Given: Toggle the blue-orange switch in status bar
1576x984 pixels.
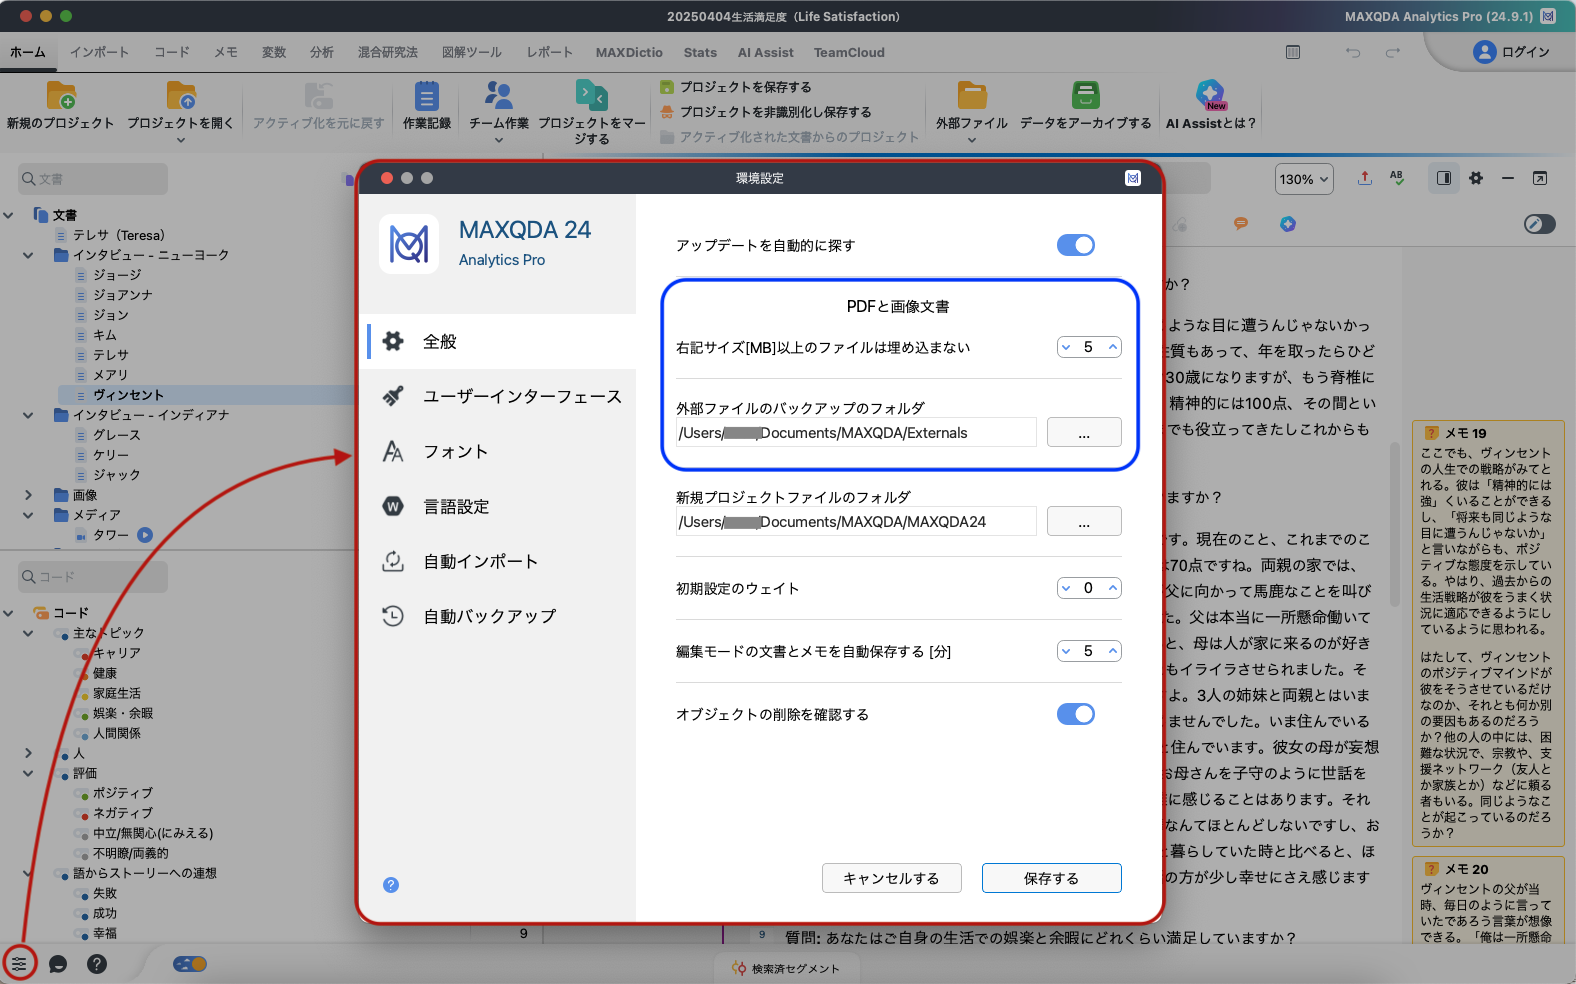Looking at the screenshot, I should (x=190, y=964).
